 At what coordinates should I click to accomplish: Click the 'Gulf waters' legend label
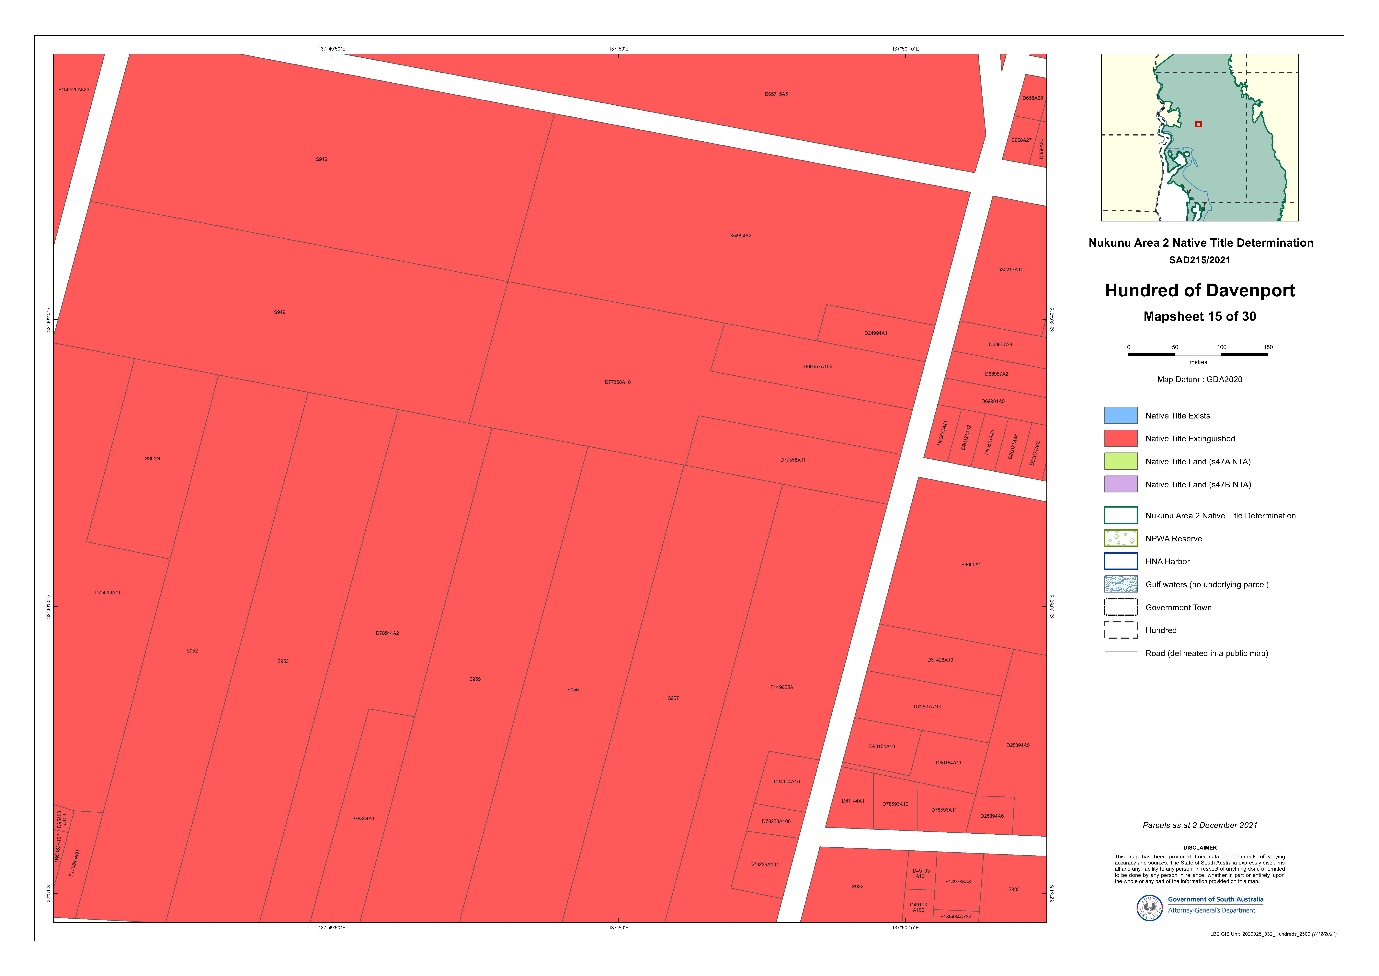pyautogui.click(x=1207, y=585)
